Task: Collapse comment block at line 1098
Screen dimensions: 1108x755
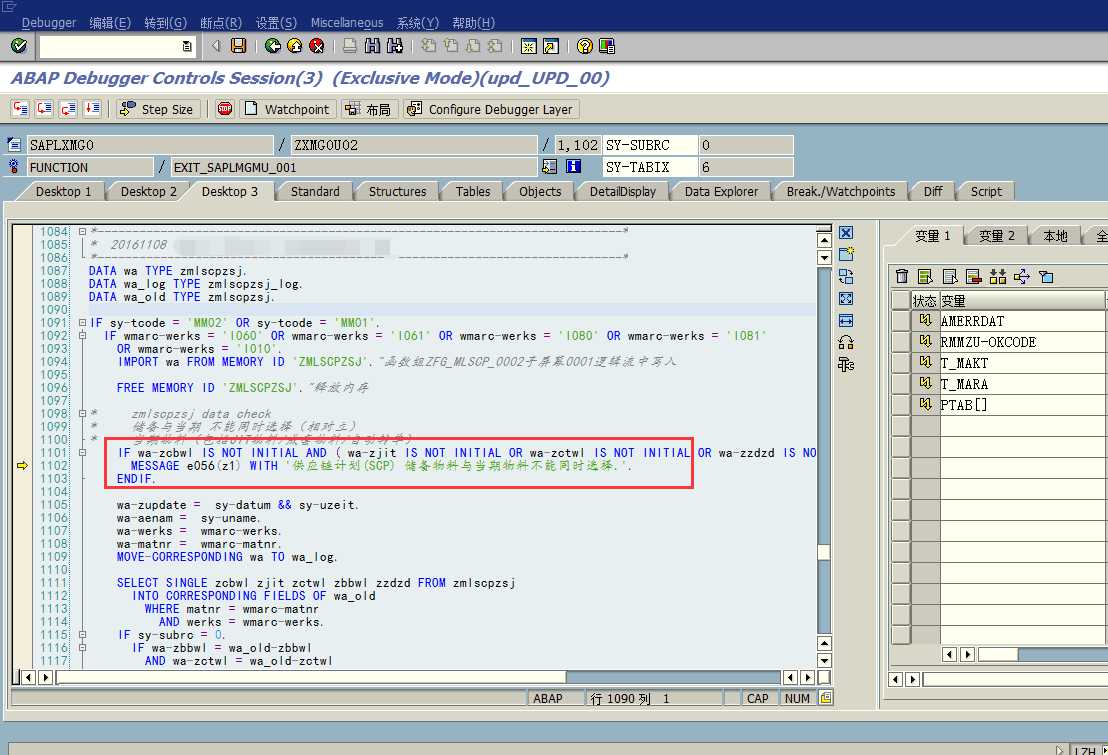Action: coord(83,414)
